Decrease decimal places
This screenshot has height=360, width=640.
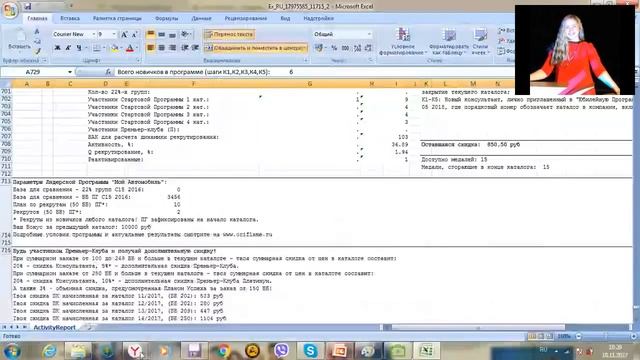(x=368, y=48)
